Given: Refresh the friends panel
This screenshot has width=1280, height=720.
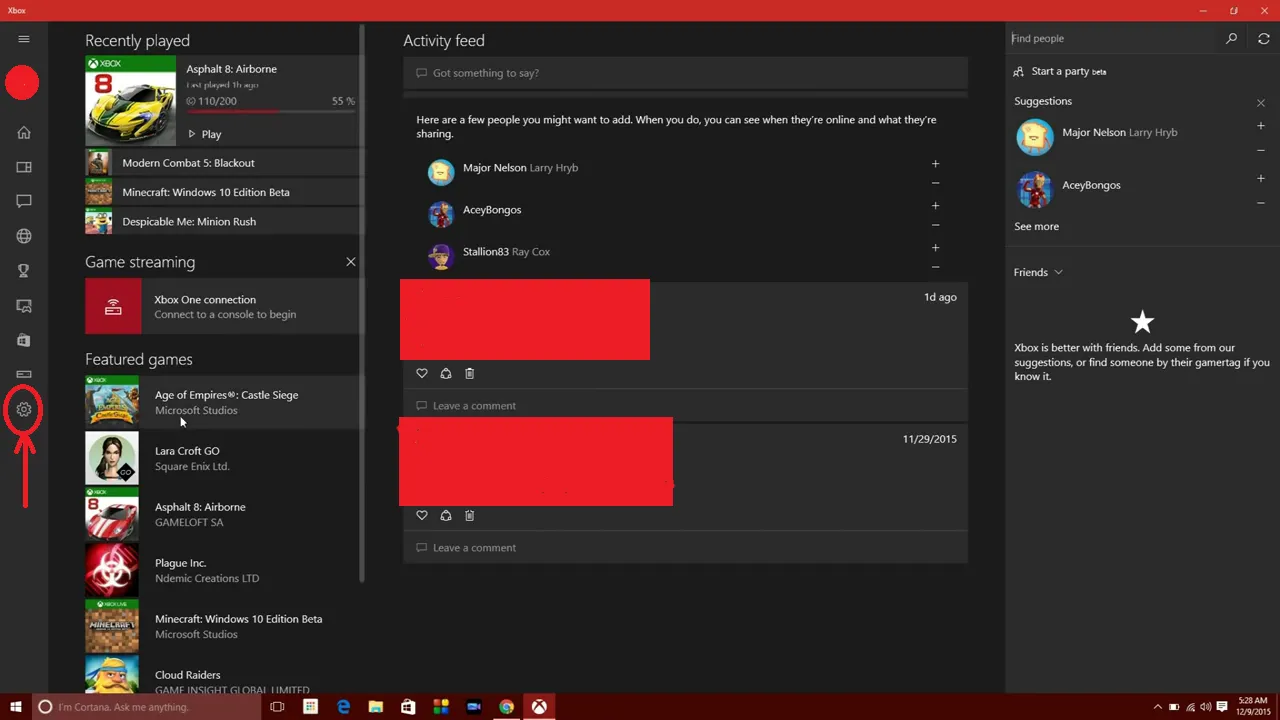Looking at the screenshot, I should 1264,38.
